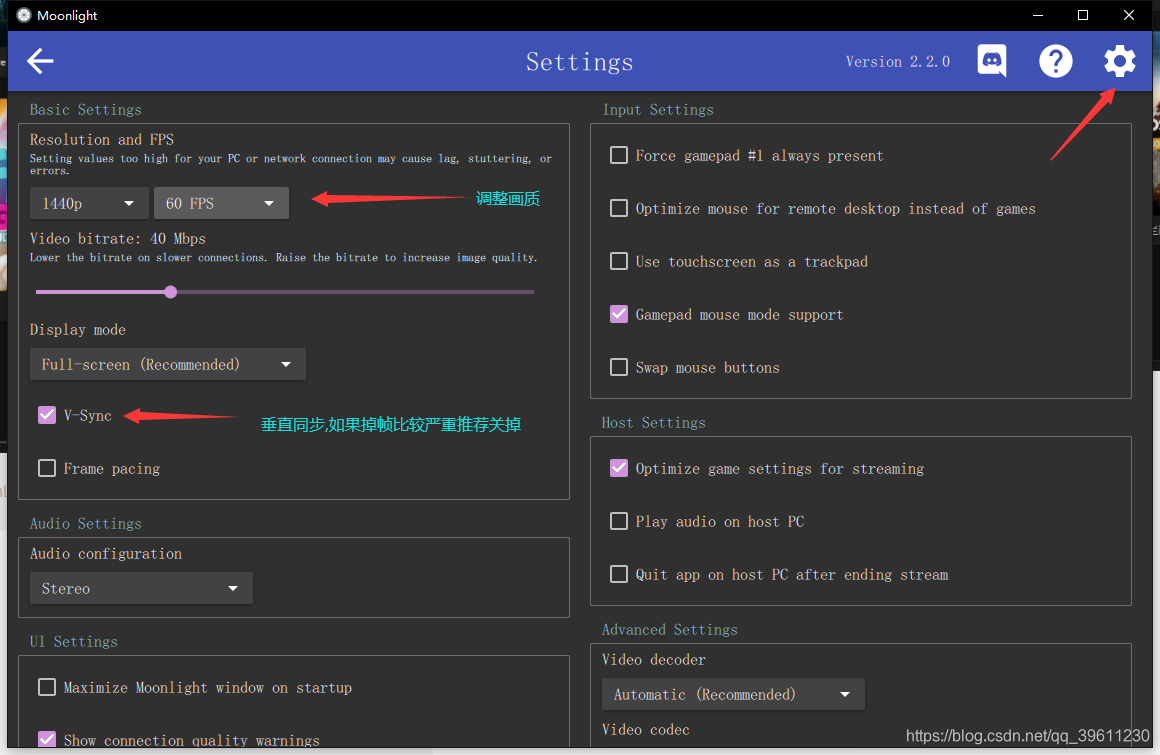1160x755 pixels.
Task: Click the Host Settings section heading
Action: click(653, 422)
